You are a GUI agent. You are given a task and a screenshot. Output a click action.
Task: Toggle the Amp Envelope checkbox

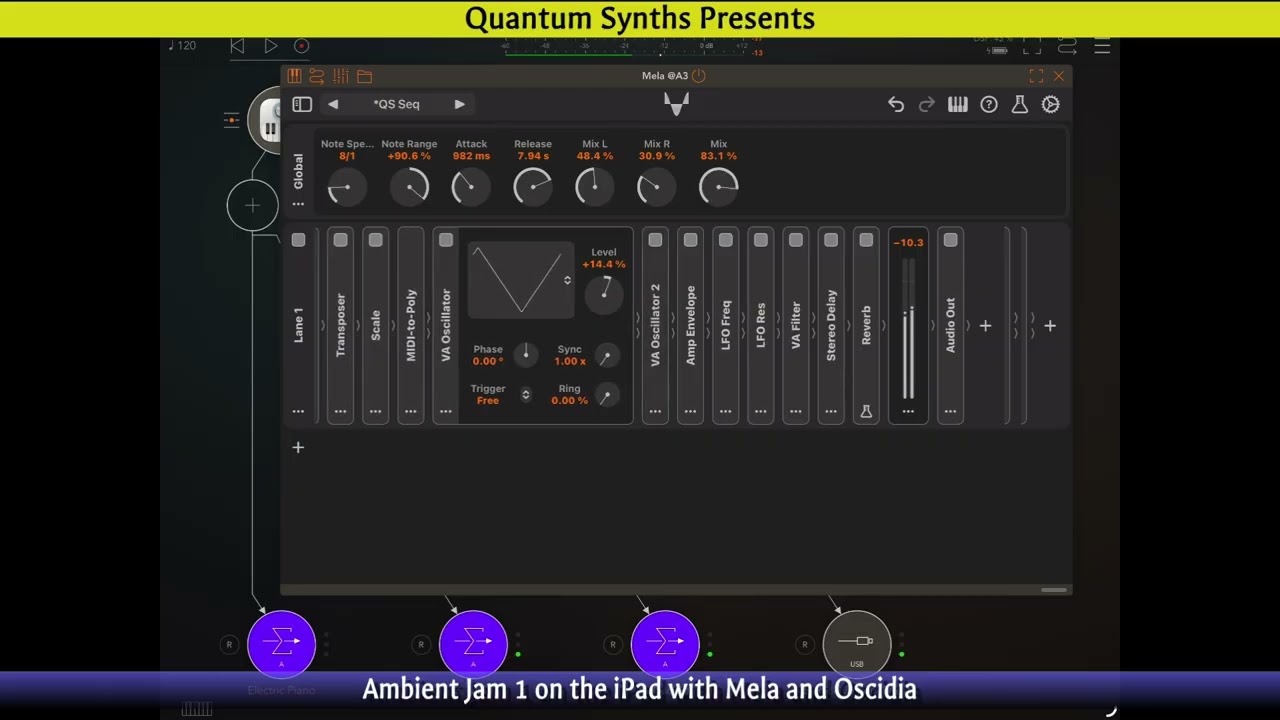[690, 240]
